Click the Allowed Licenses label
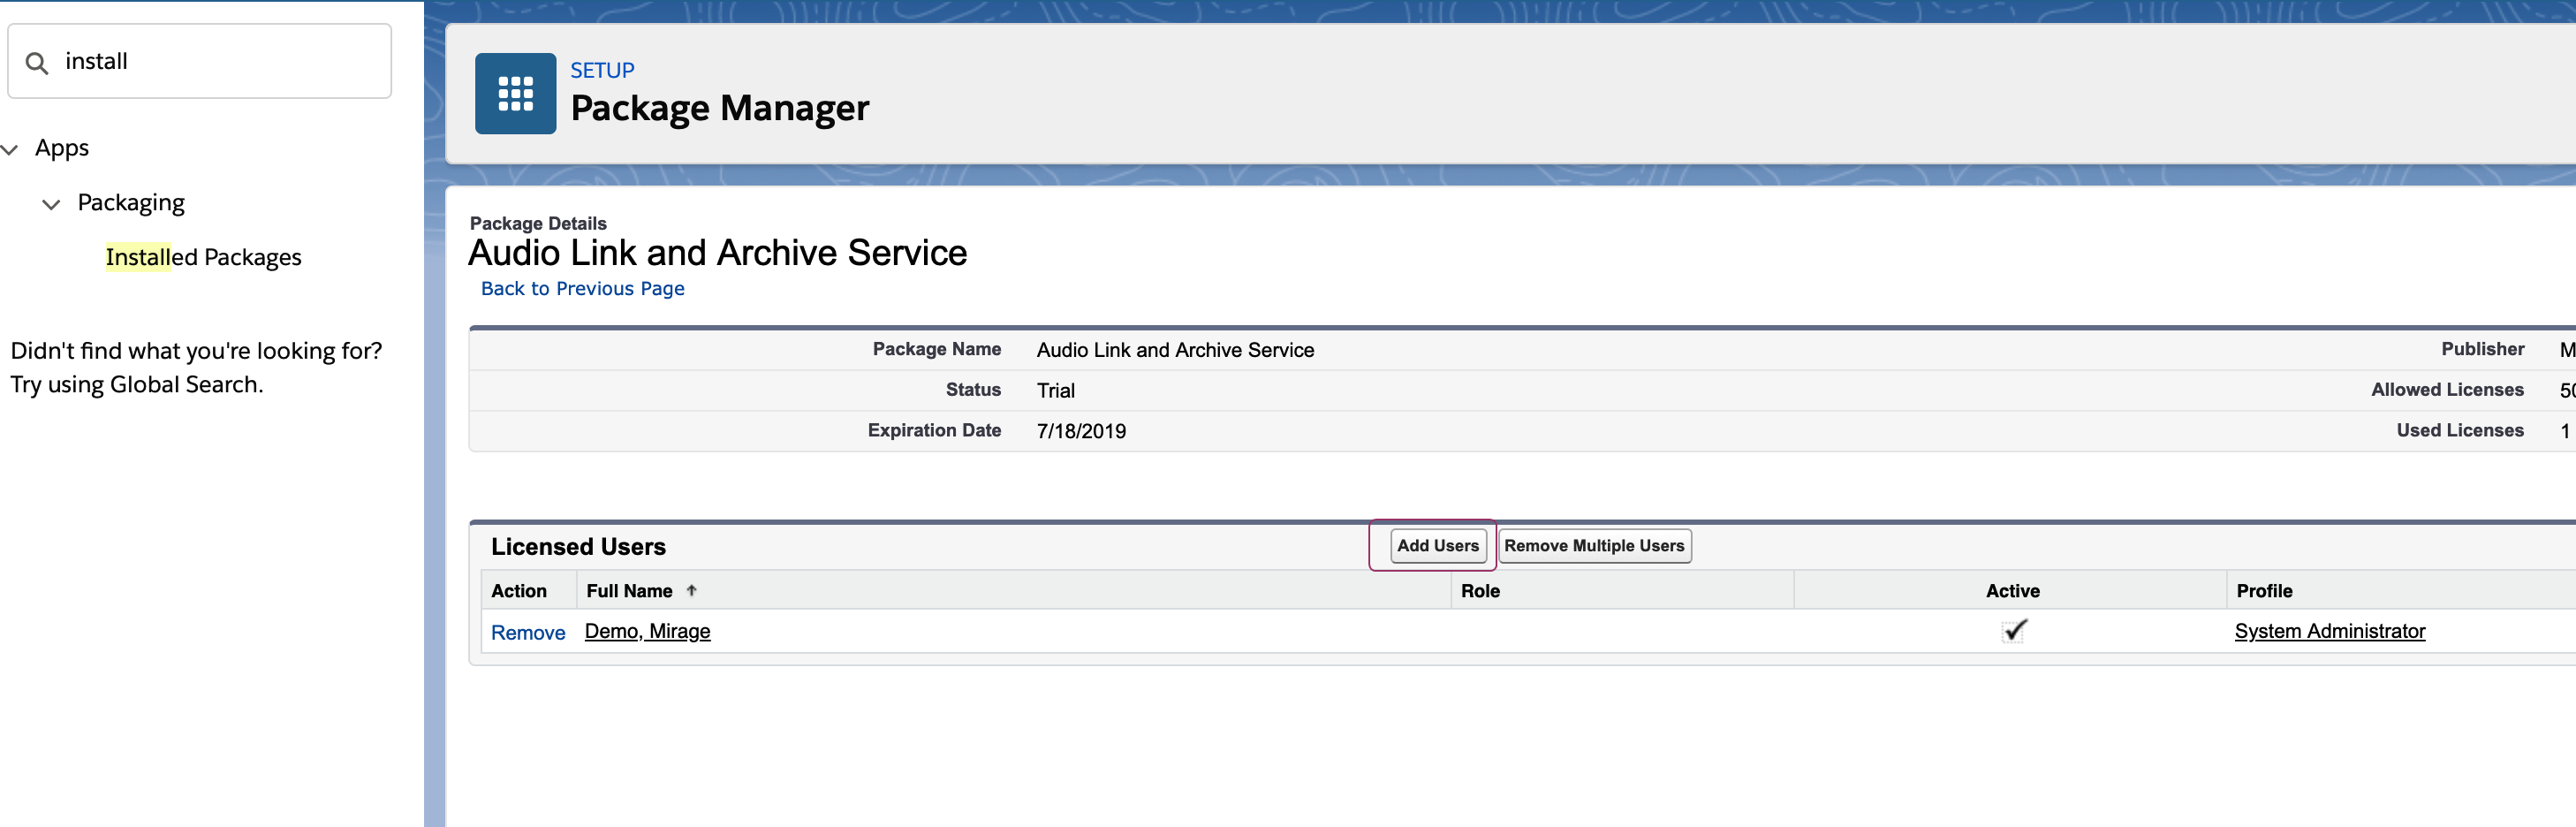Screen dimensions: 2576x827 coord(2446,389)
